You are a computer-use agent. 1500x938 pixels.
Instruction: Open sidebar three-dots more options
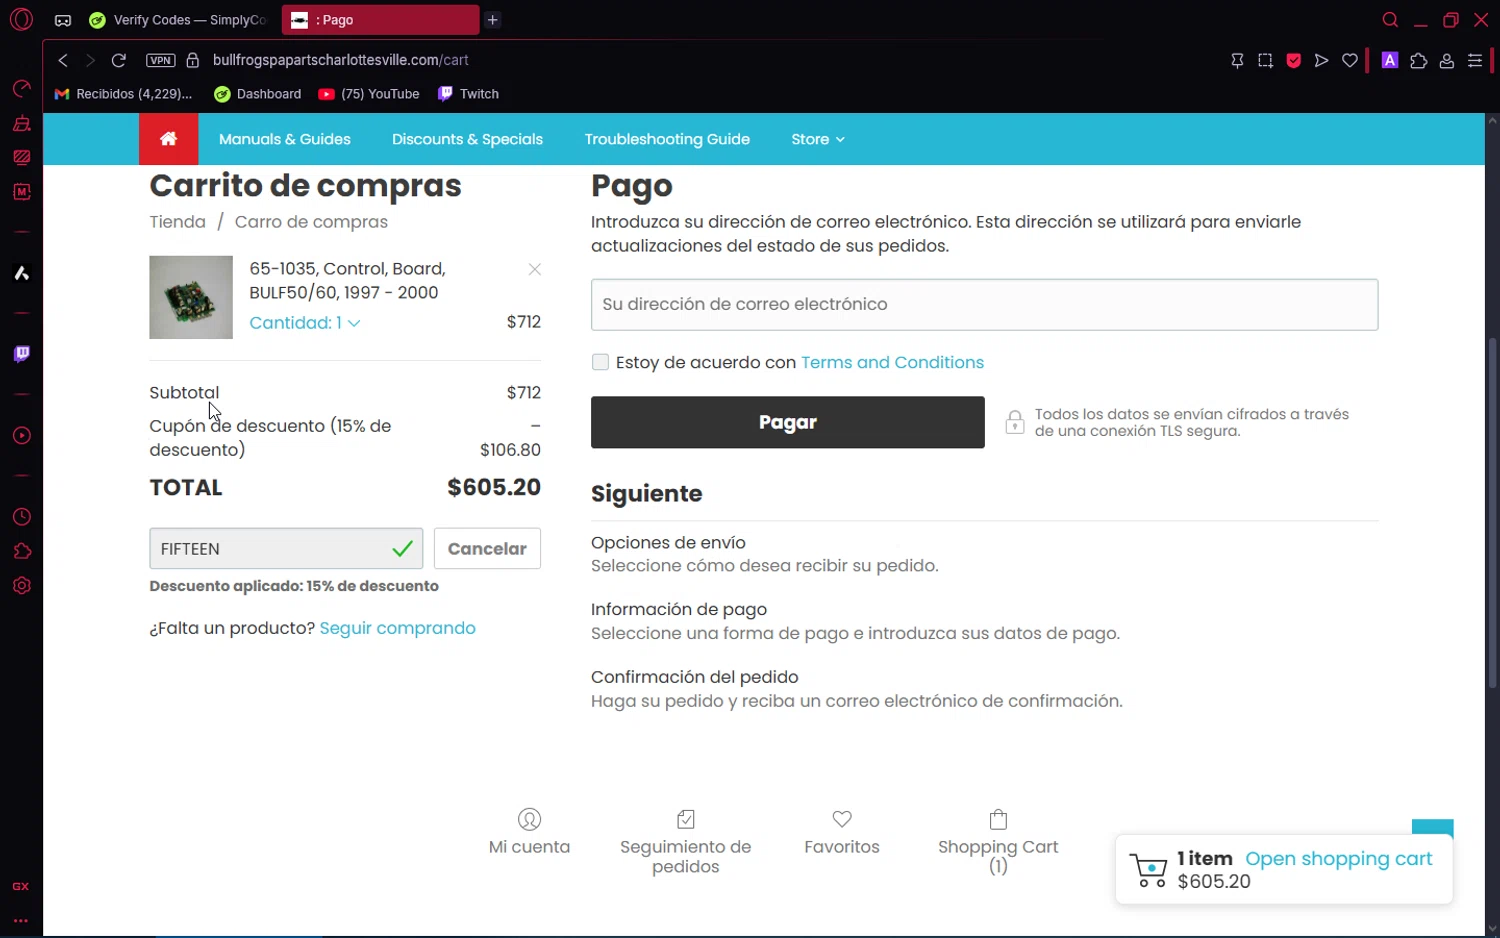point(20,920)
